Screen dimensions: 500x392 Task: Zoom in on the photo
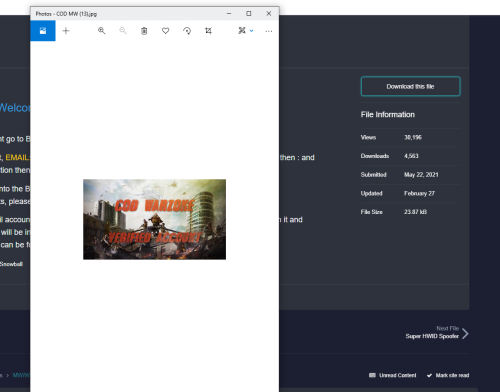pyautogui.click(x=101, y=31)
